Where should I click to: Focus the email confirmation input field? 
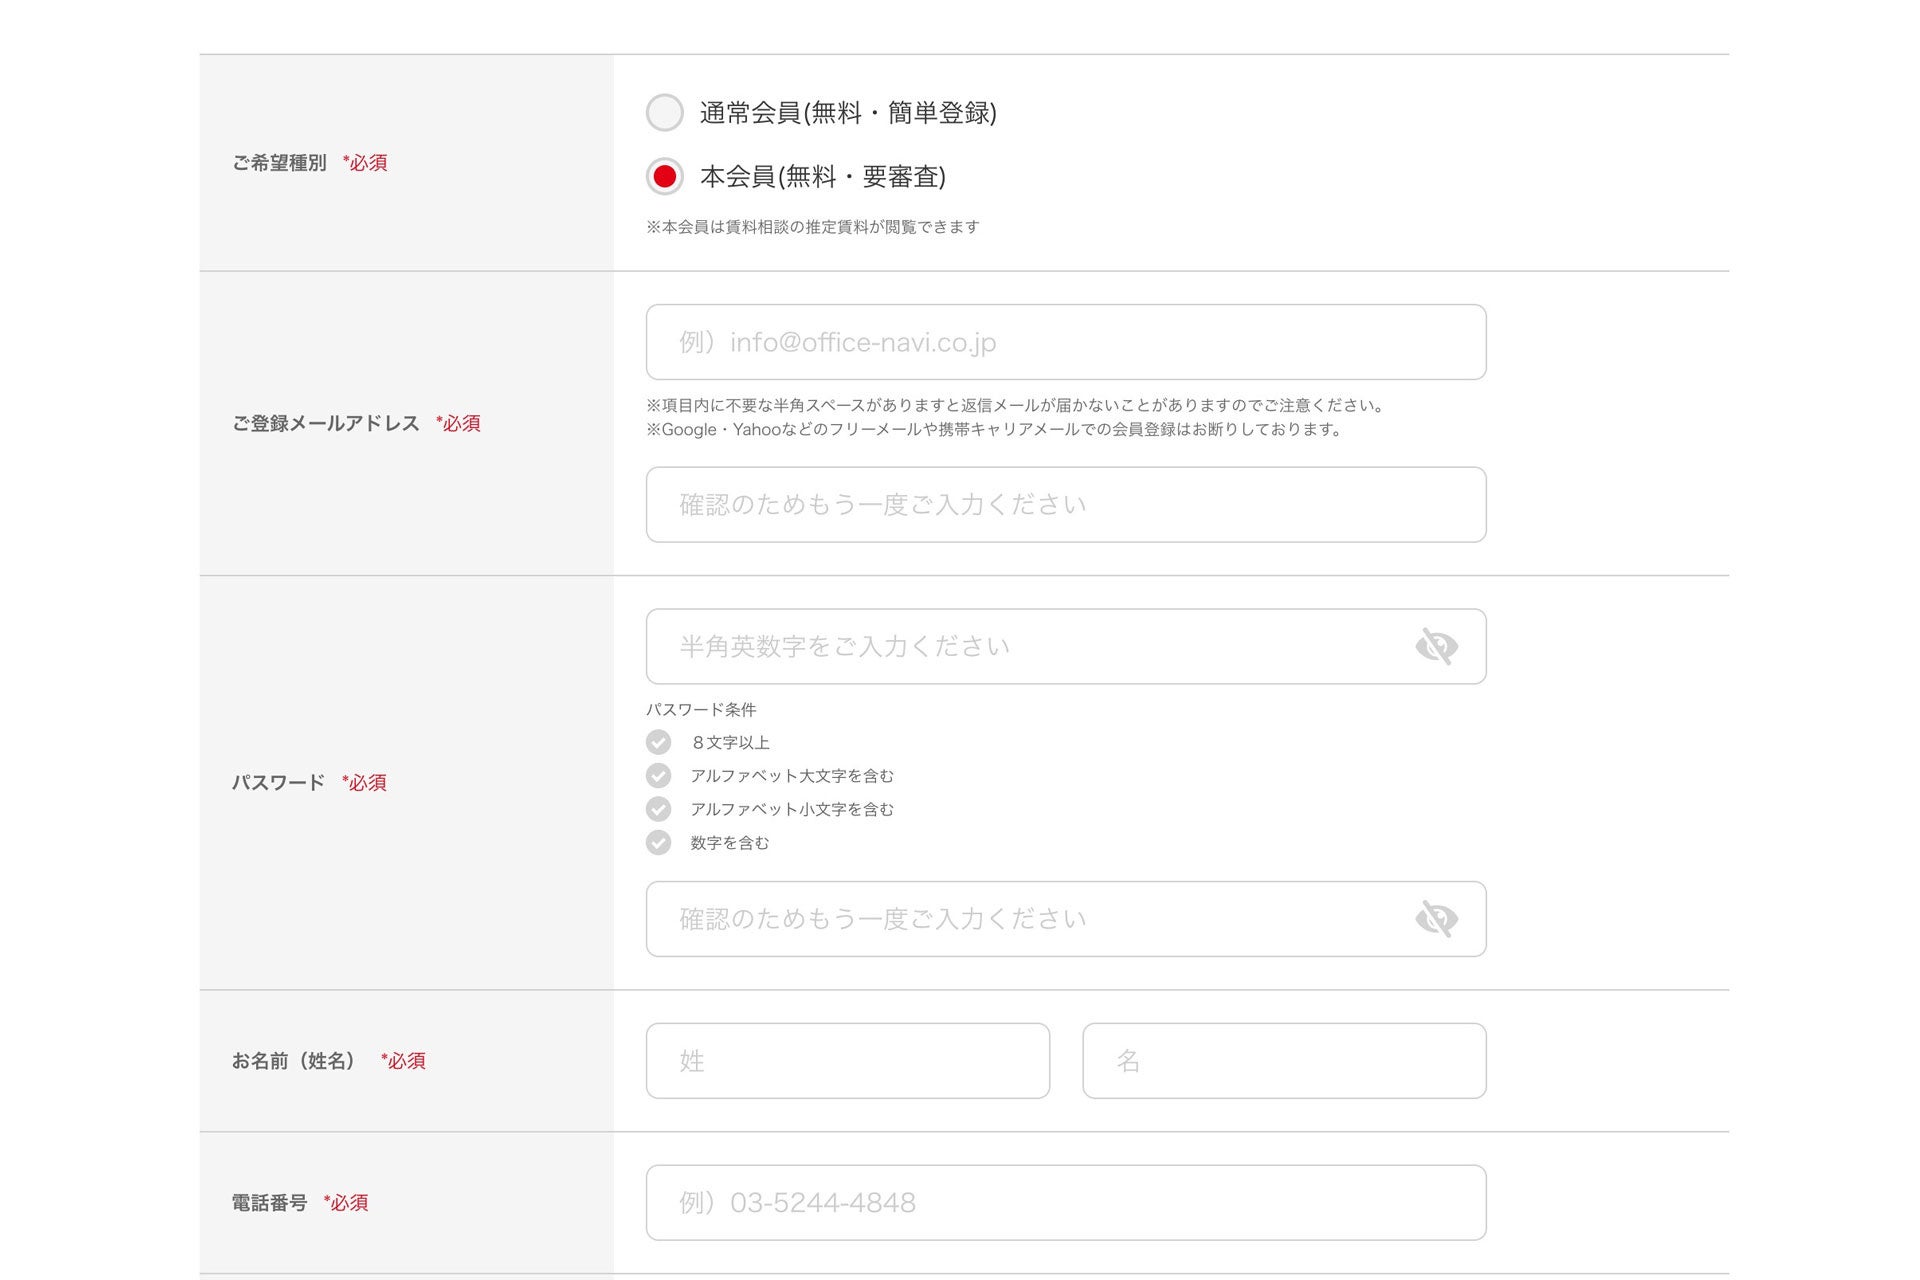[1065, 505]
